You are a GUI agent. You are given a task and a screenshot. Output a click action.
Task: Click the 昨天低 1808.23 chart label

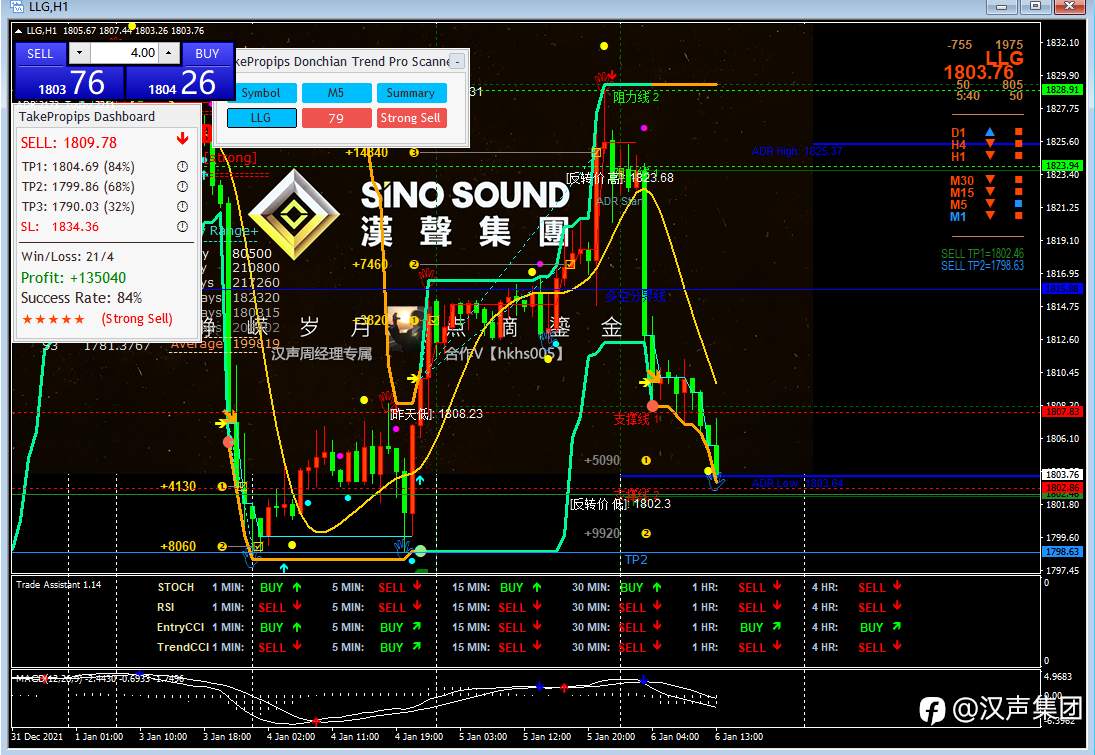pos(436,413)
